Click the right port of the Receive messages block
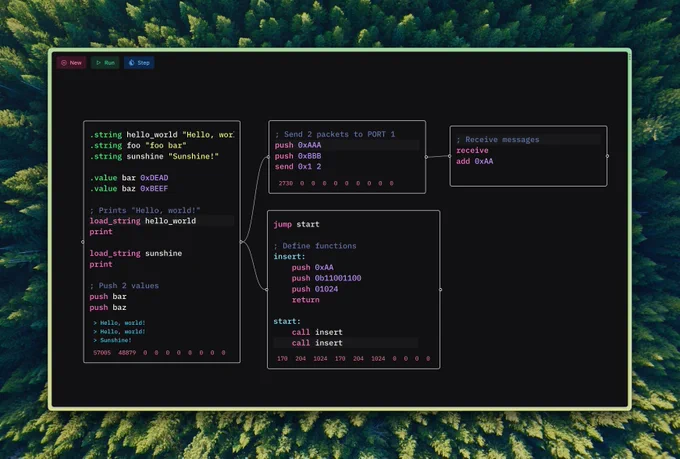 coord(608,156)
